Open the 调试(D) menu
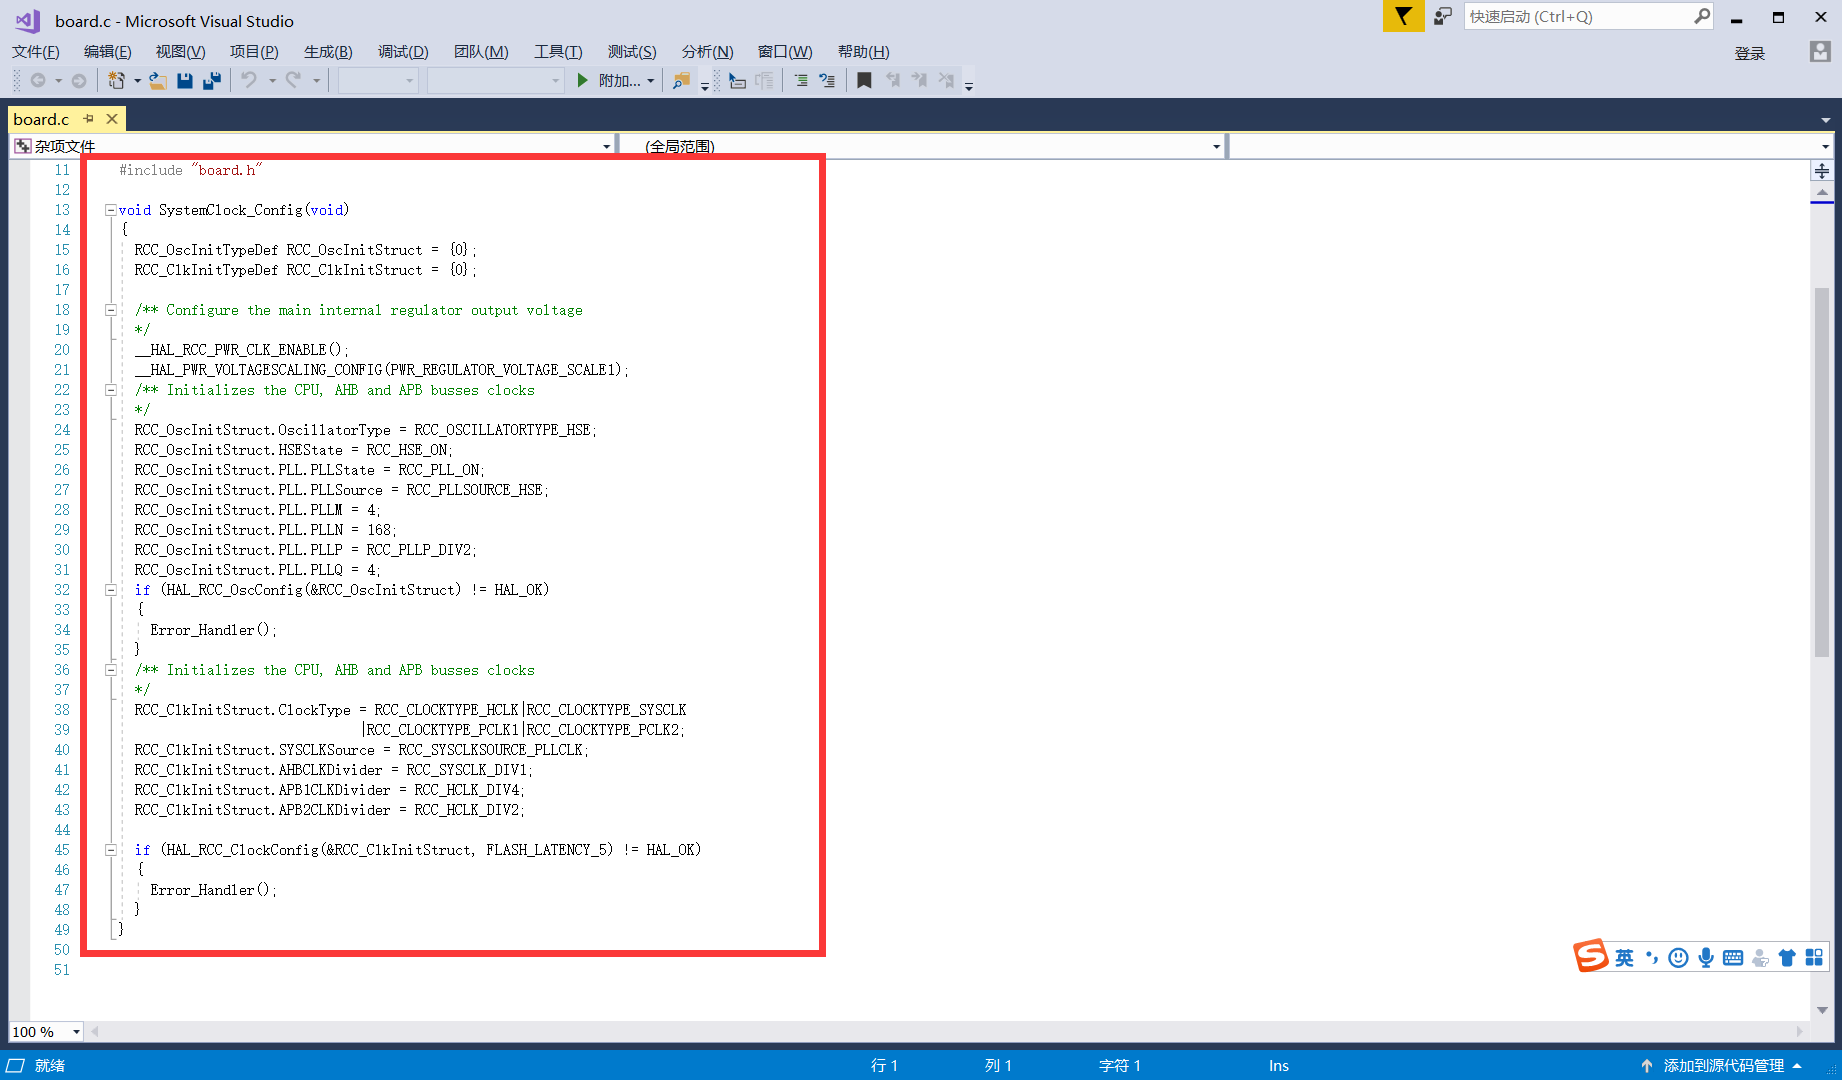Image resolution: width=1842 pixels, height=1080 pixels. (x=403, y=51)
